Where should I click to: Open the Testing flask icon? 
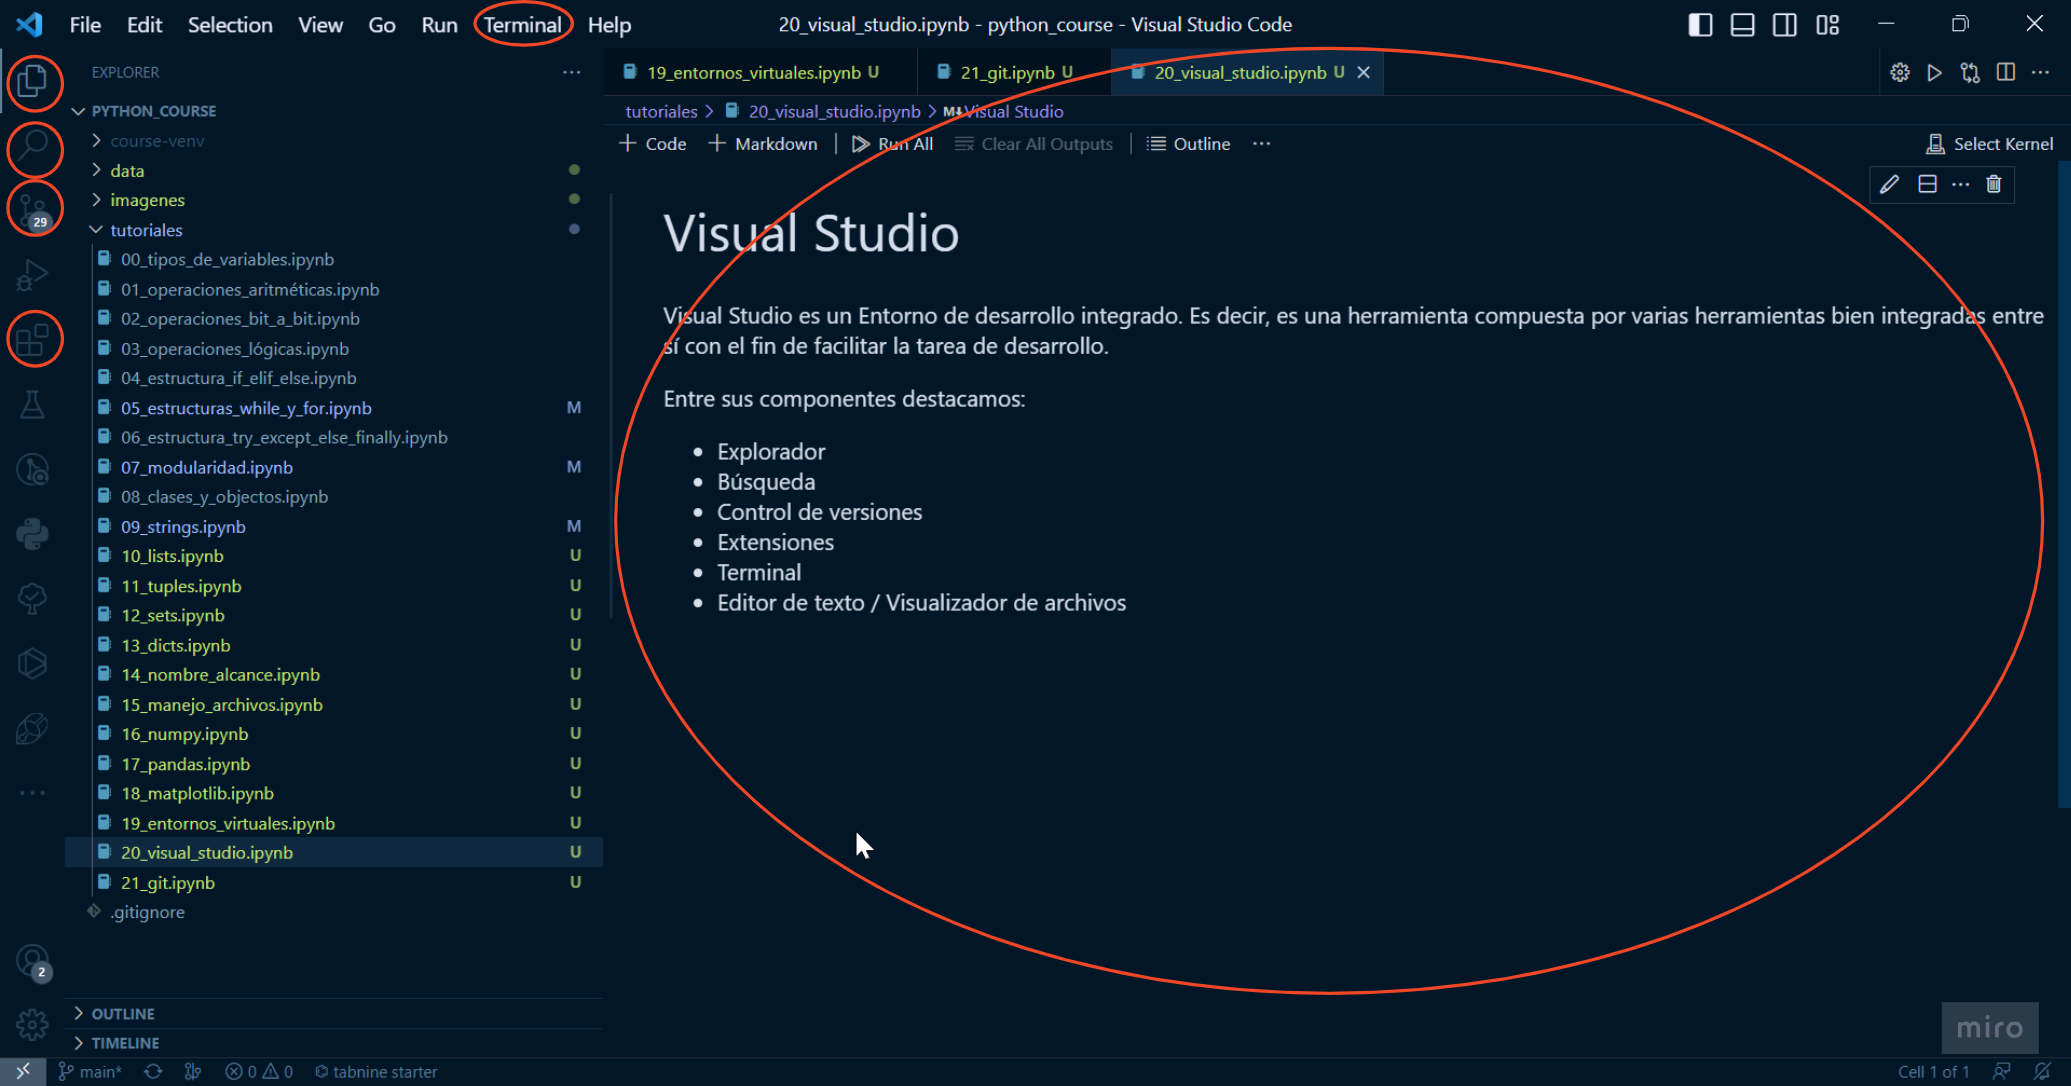point(33,404)
